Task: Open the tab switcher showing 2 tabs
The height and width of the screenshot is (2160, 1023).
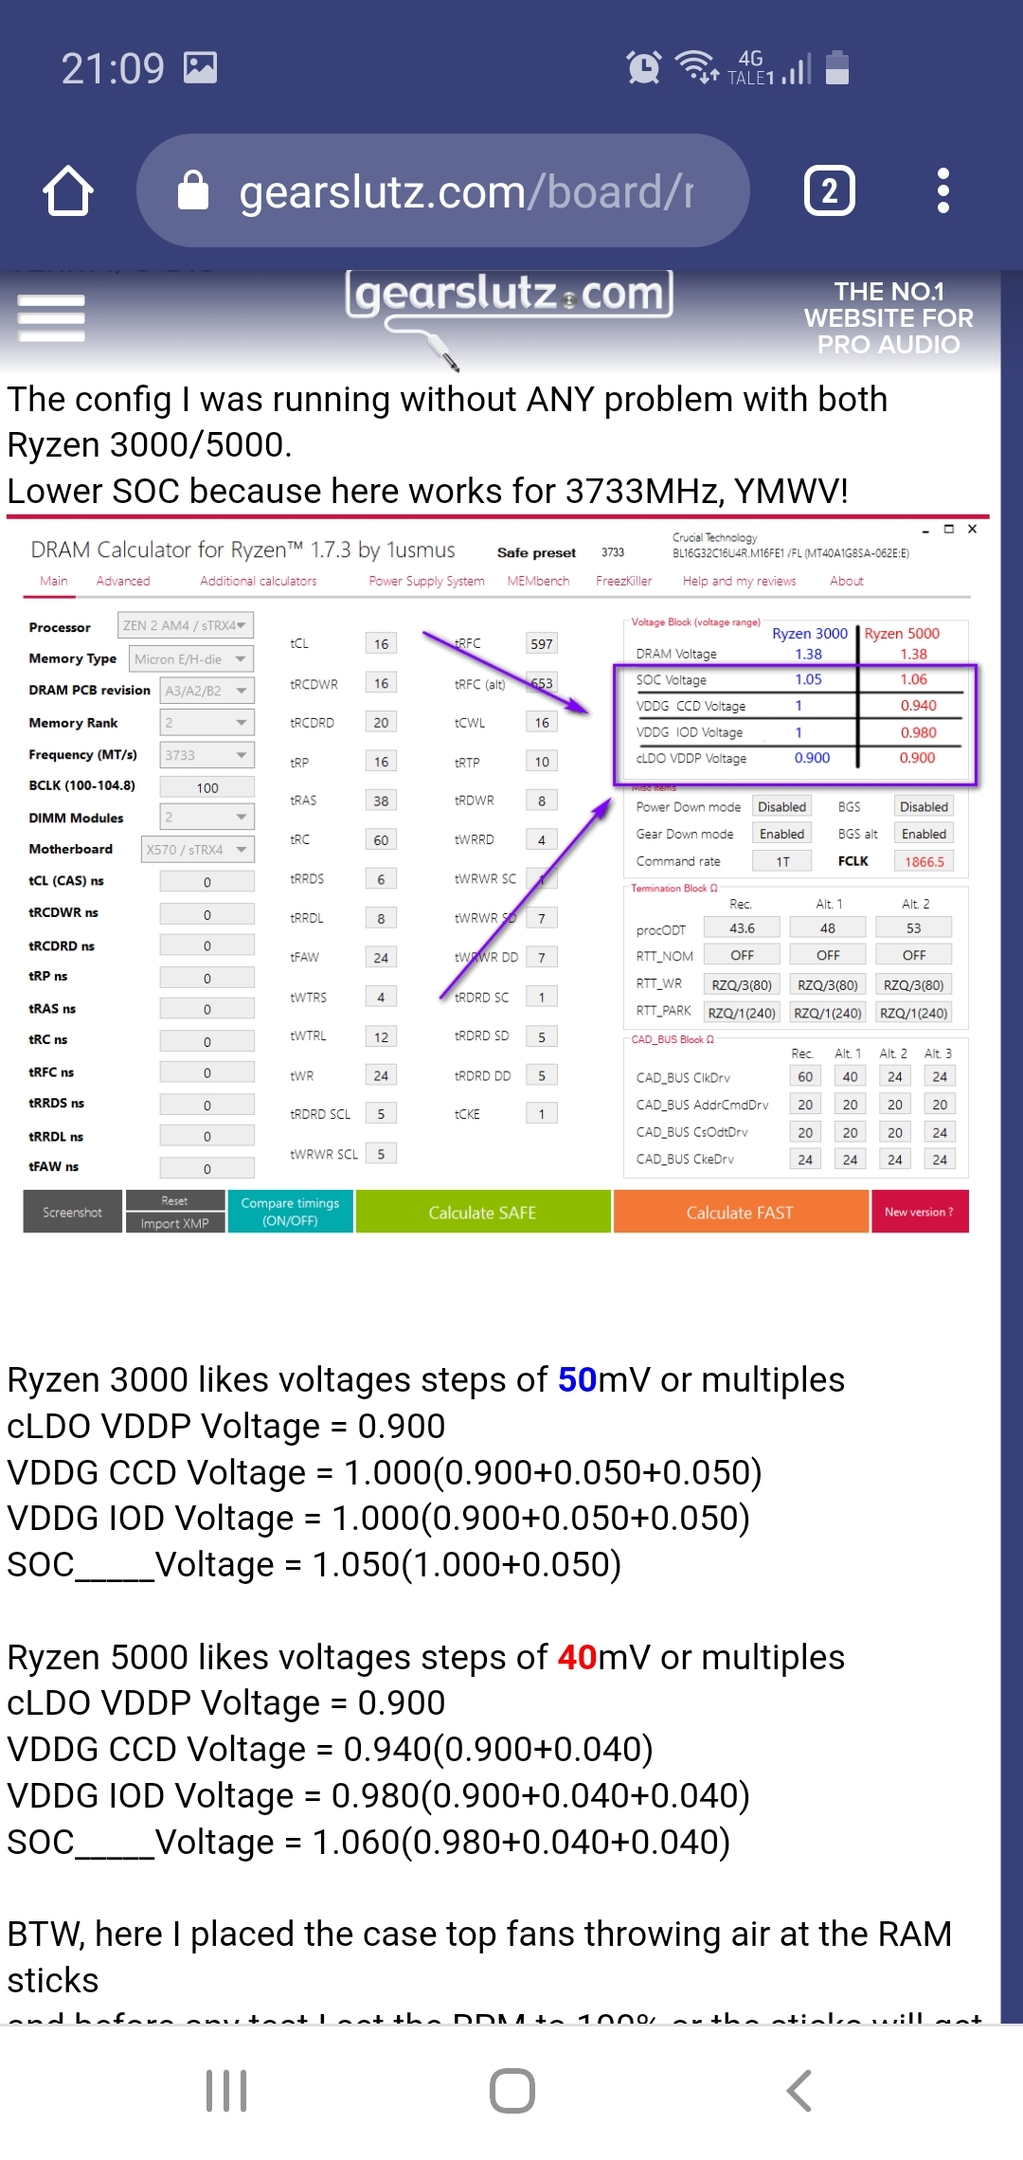Action: (x=829, y=190)
